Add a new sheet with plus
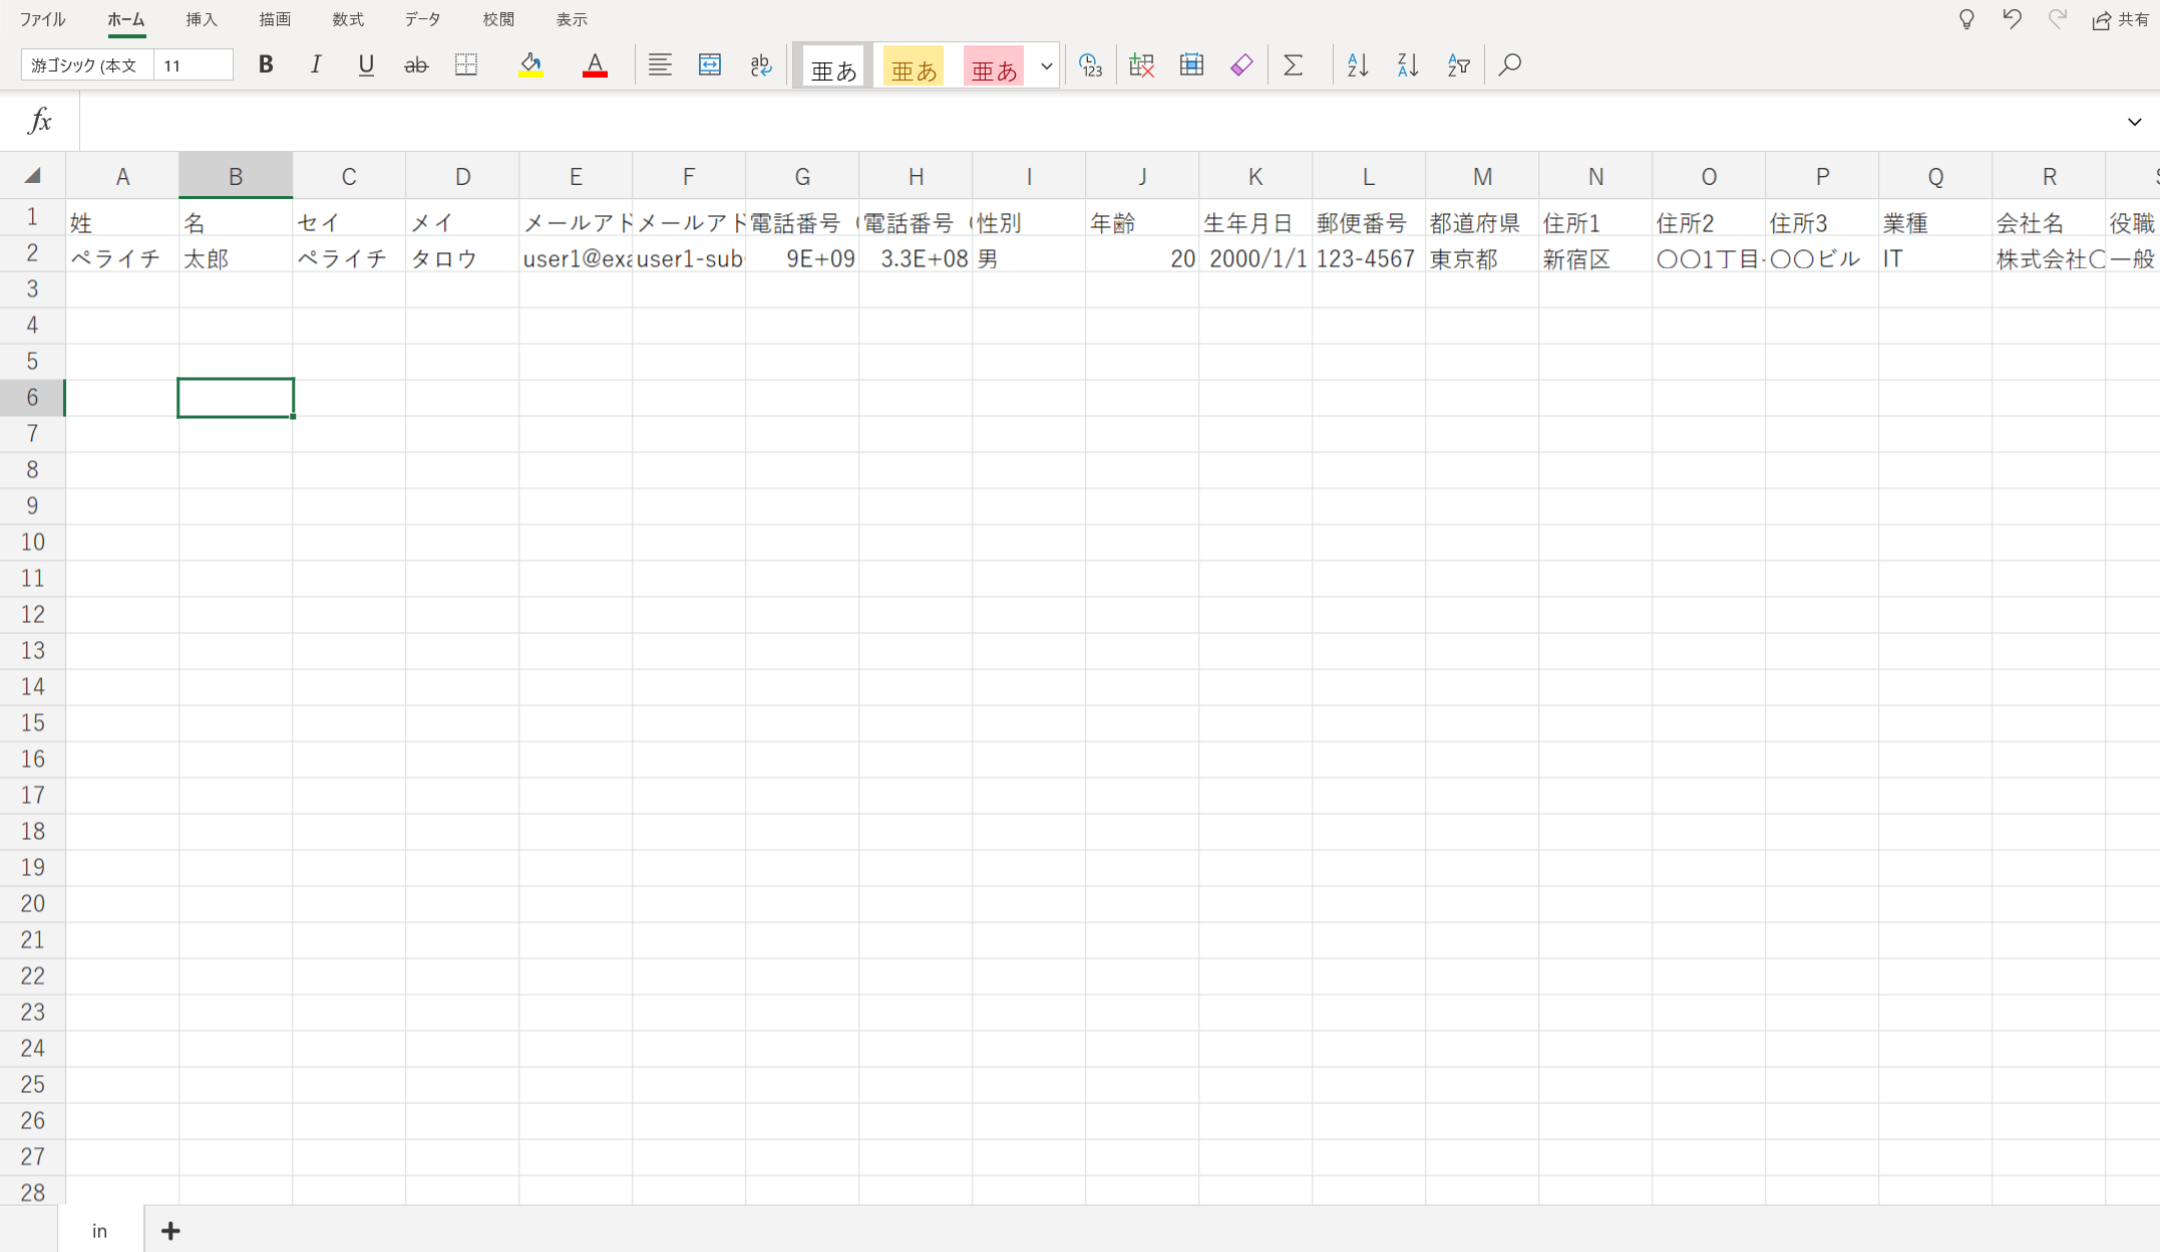This screenshot has height=1252, width=2160. pos(171,1230)
